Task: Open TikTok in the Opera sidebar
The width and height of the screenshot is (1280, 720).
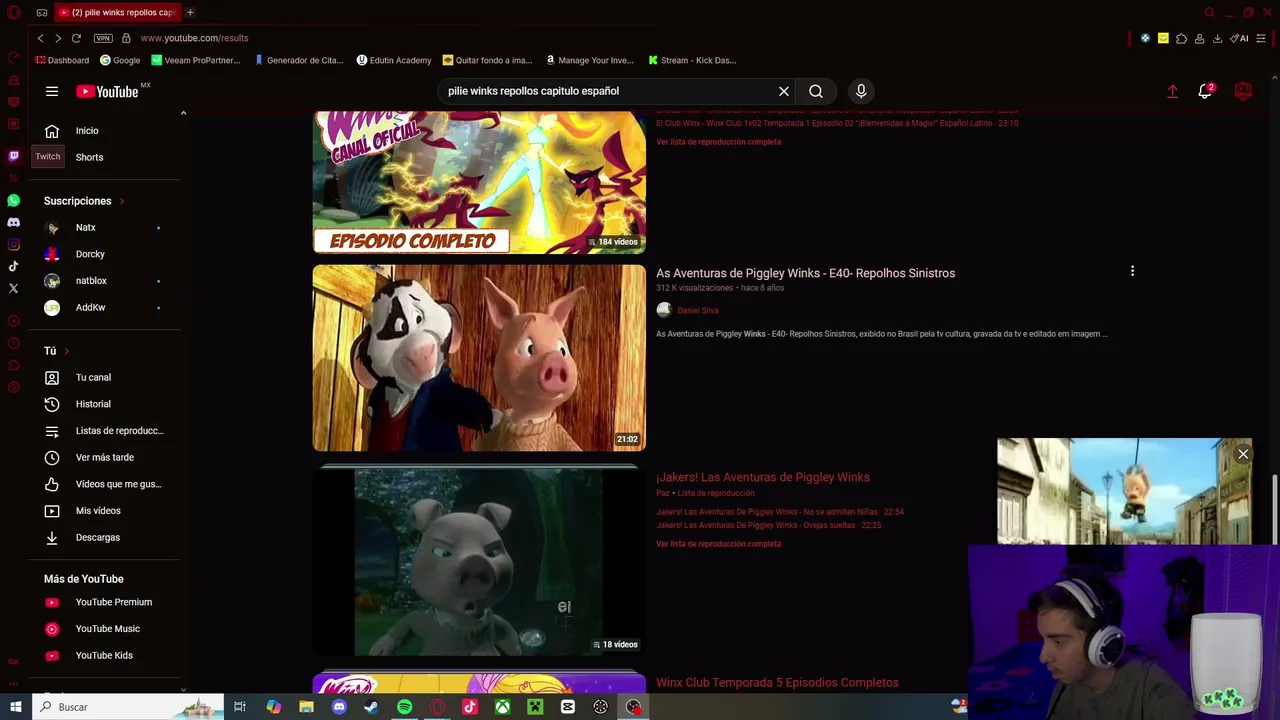Action: click(13, 266)
